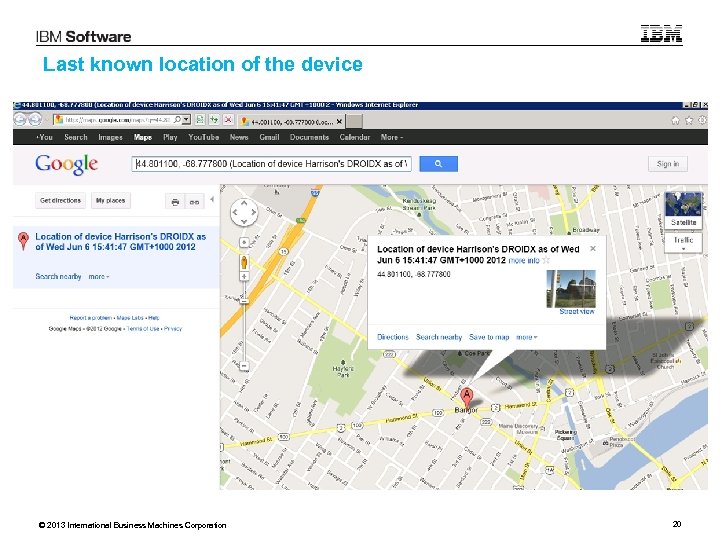Expand the More menu in Google bar
720x540 pixels.
pyautogui.click(x=392, y=137)
